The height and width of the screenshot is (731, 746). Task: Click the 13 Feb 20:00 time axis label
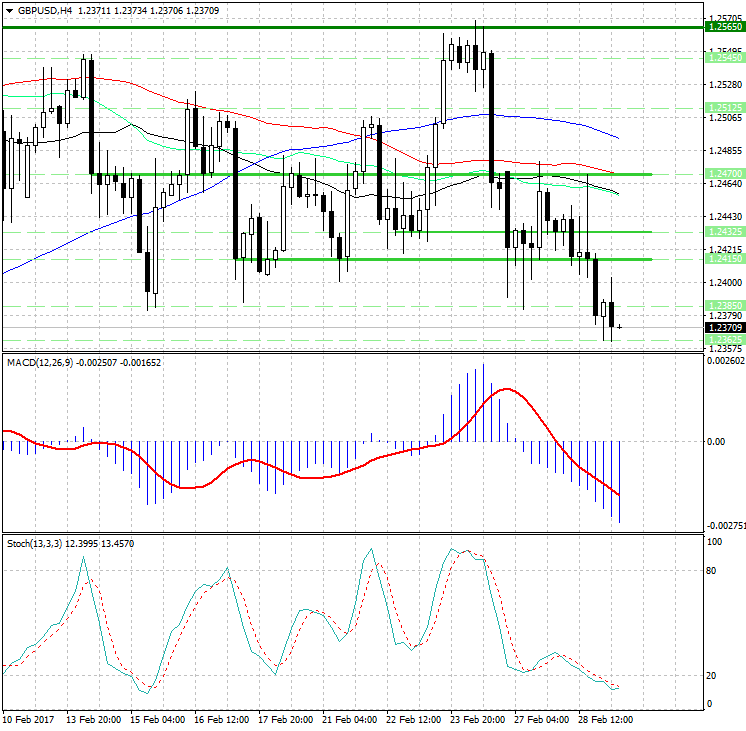(95, 720)
